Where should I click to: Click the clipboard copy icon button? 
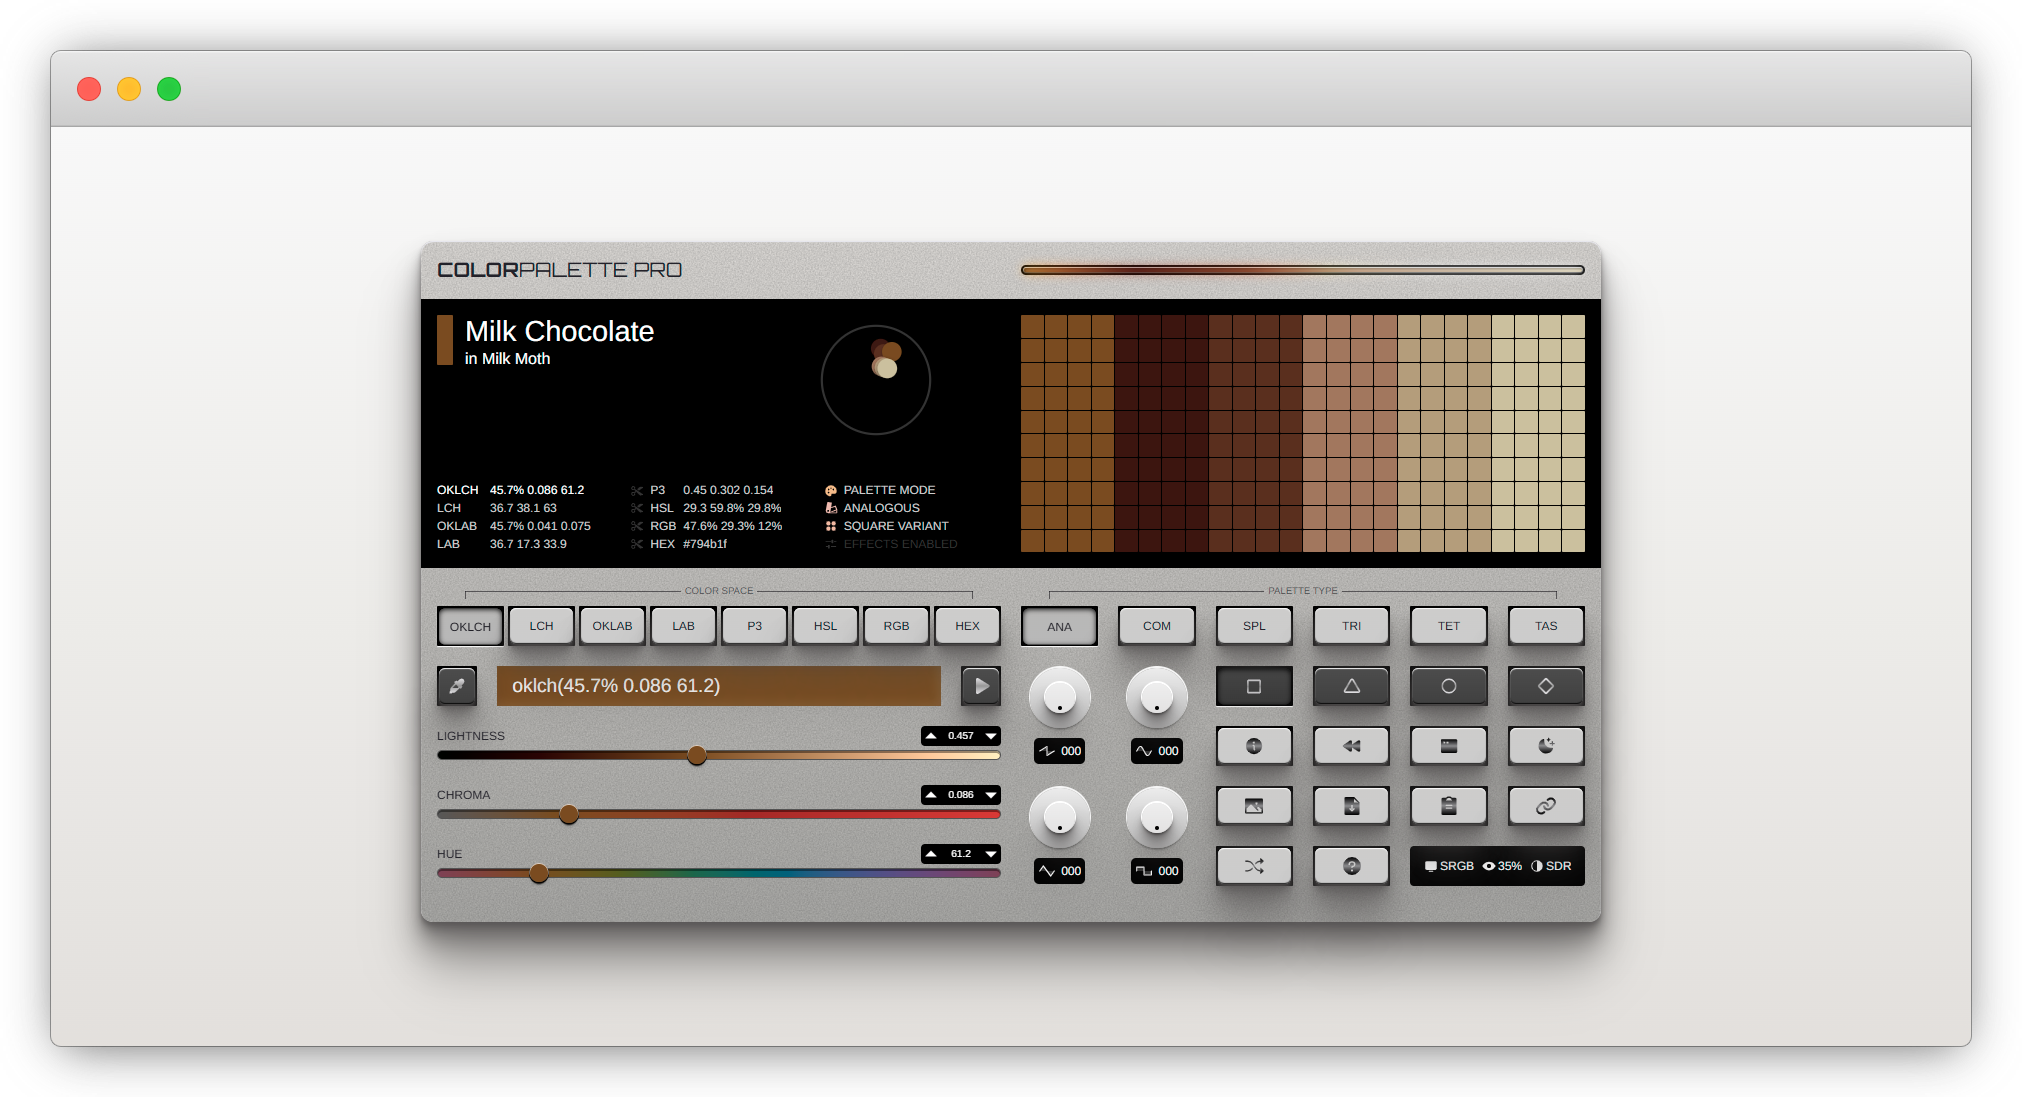pos(1448,806)
